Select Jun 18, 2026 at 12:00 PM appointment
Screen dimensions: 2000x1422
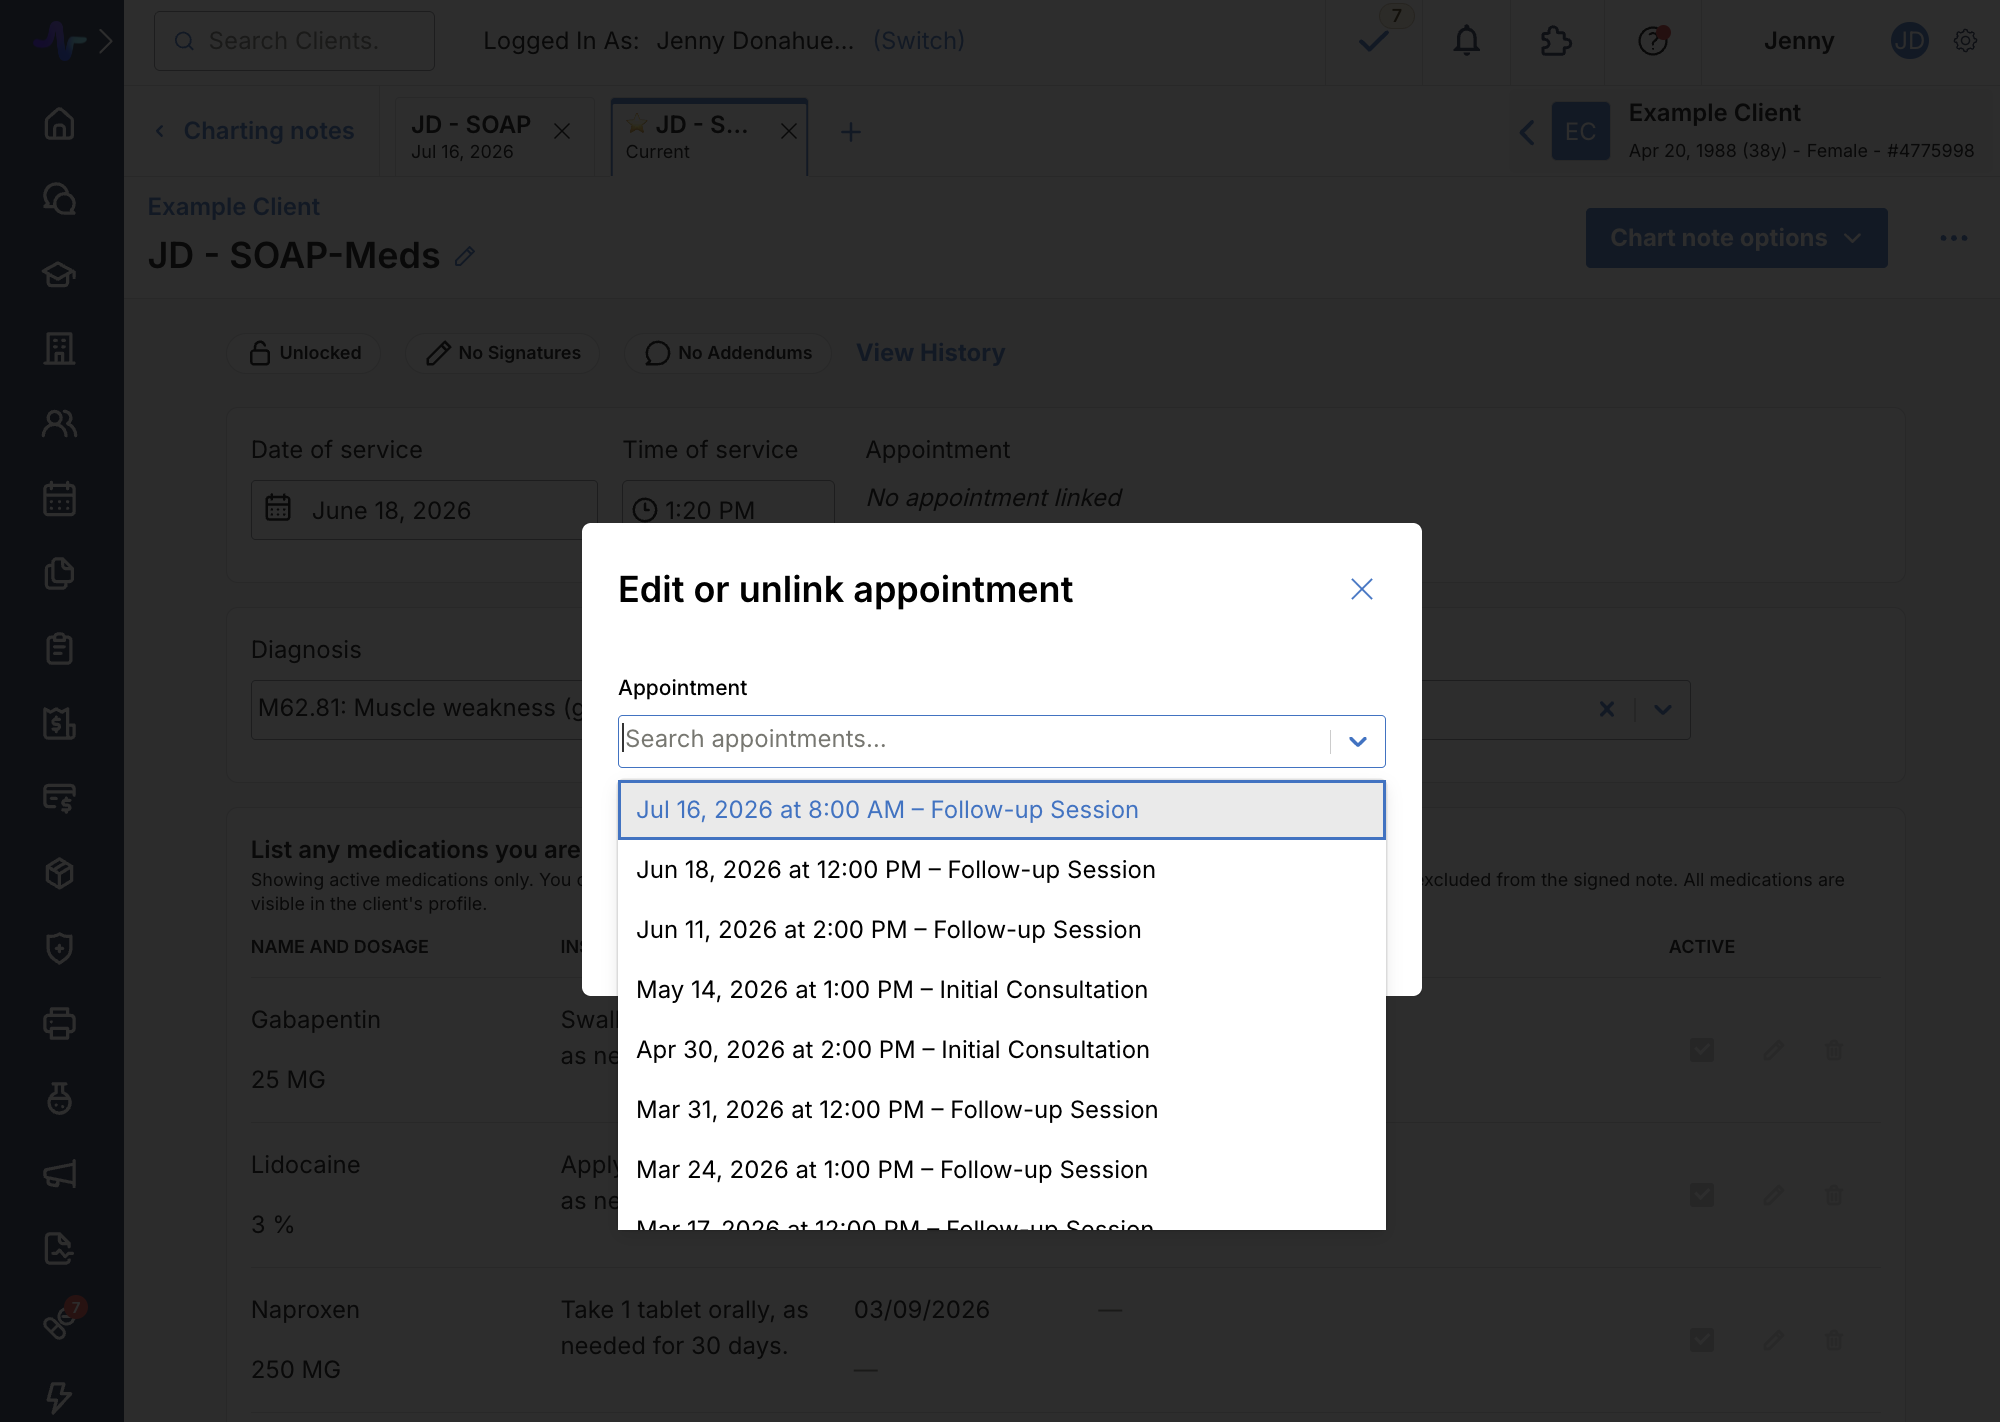pos(1002,870)
